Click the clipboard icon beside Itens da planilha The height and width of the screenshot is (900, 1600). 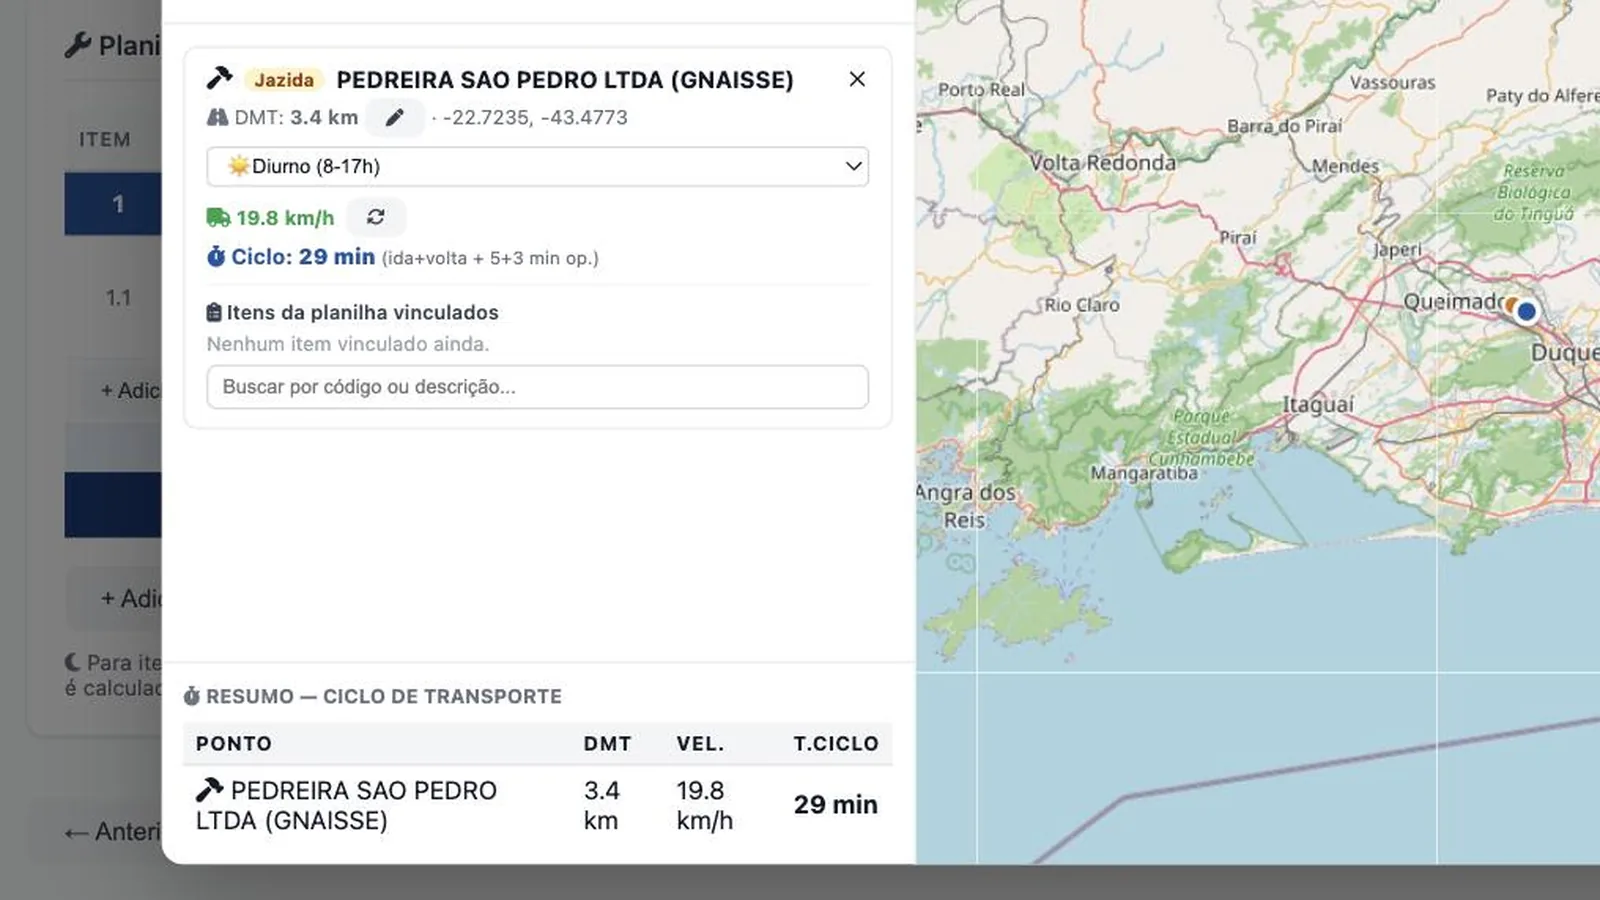(214, 313)
